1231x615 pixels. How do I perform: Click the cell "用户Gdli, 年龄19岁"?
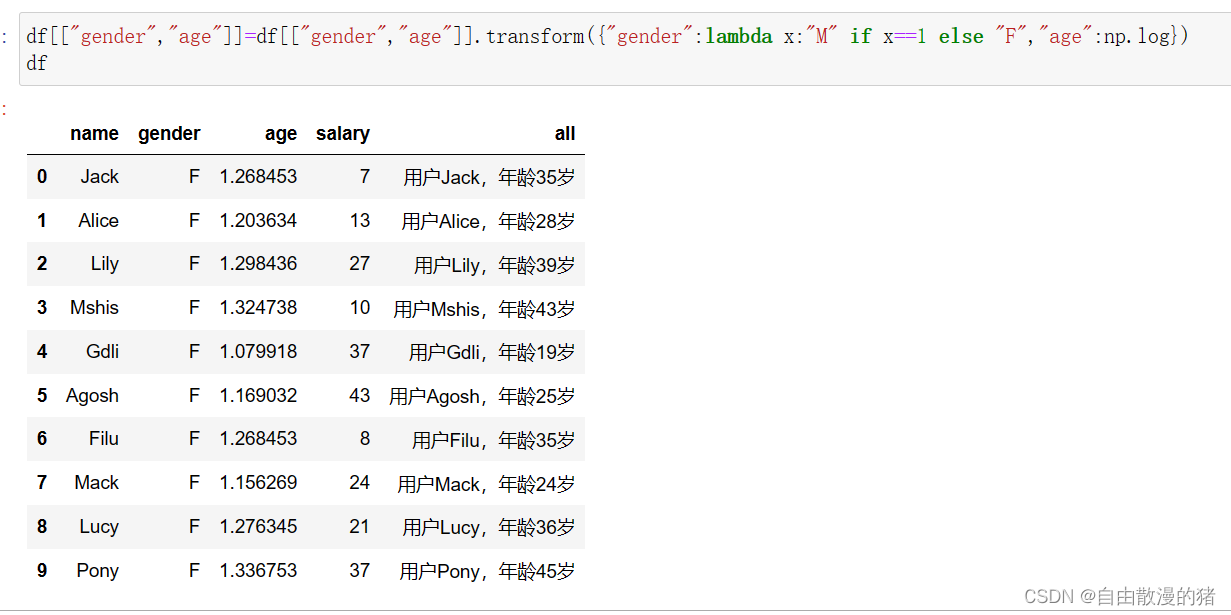click(x=493, y=353)
